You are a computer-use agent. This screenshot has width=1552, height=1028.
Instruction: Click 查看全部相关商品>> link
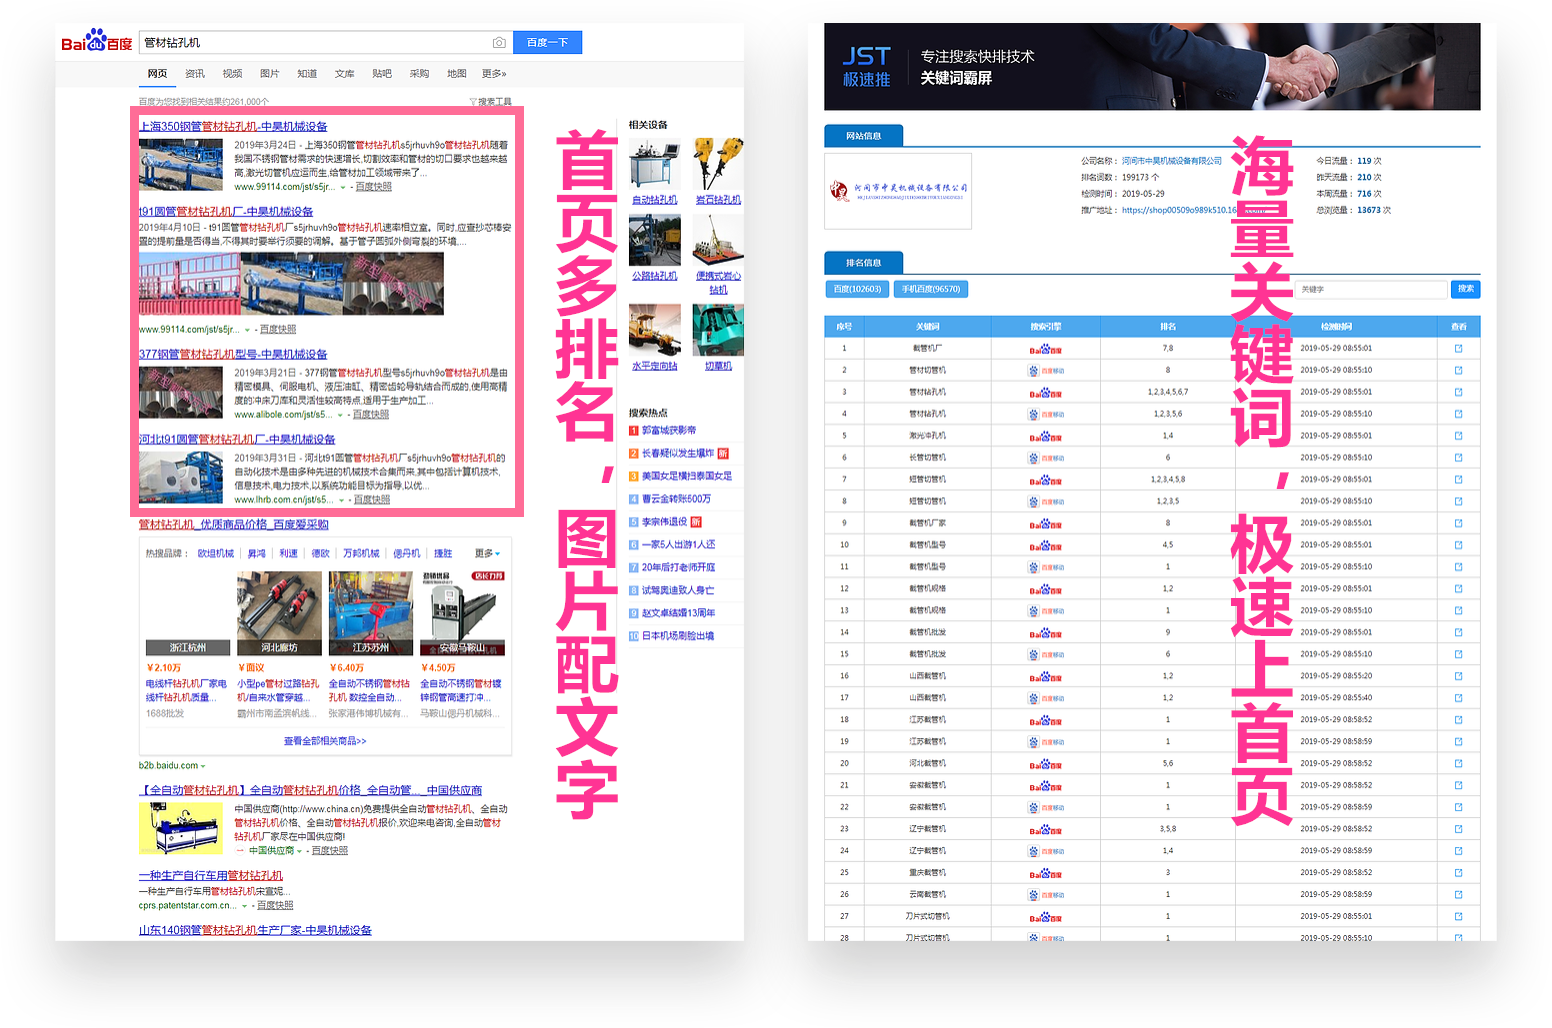[x=325, y=742]
